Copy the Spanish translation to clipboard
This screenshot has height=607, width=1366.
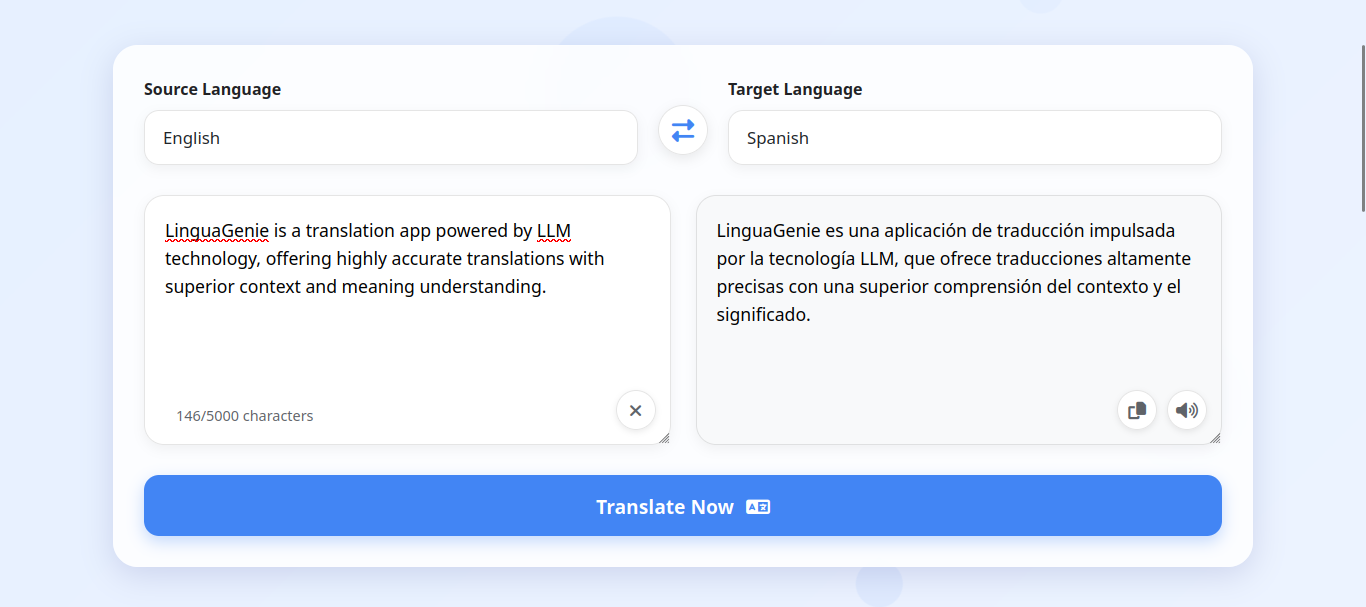pyautogui.click(x=1137, y=410)
